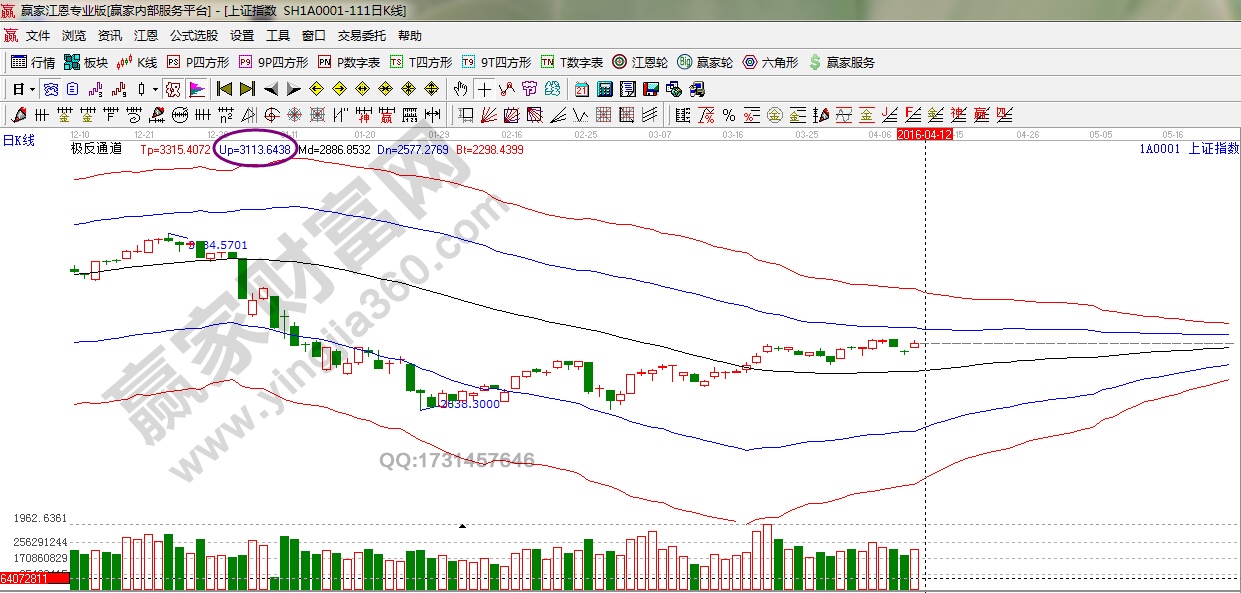
Task: Expand the 日 period dropdown arrow
Action: click(31, 89)
